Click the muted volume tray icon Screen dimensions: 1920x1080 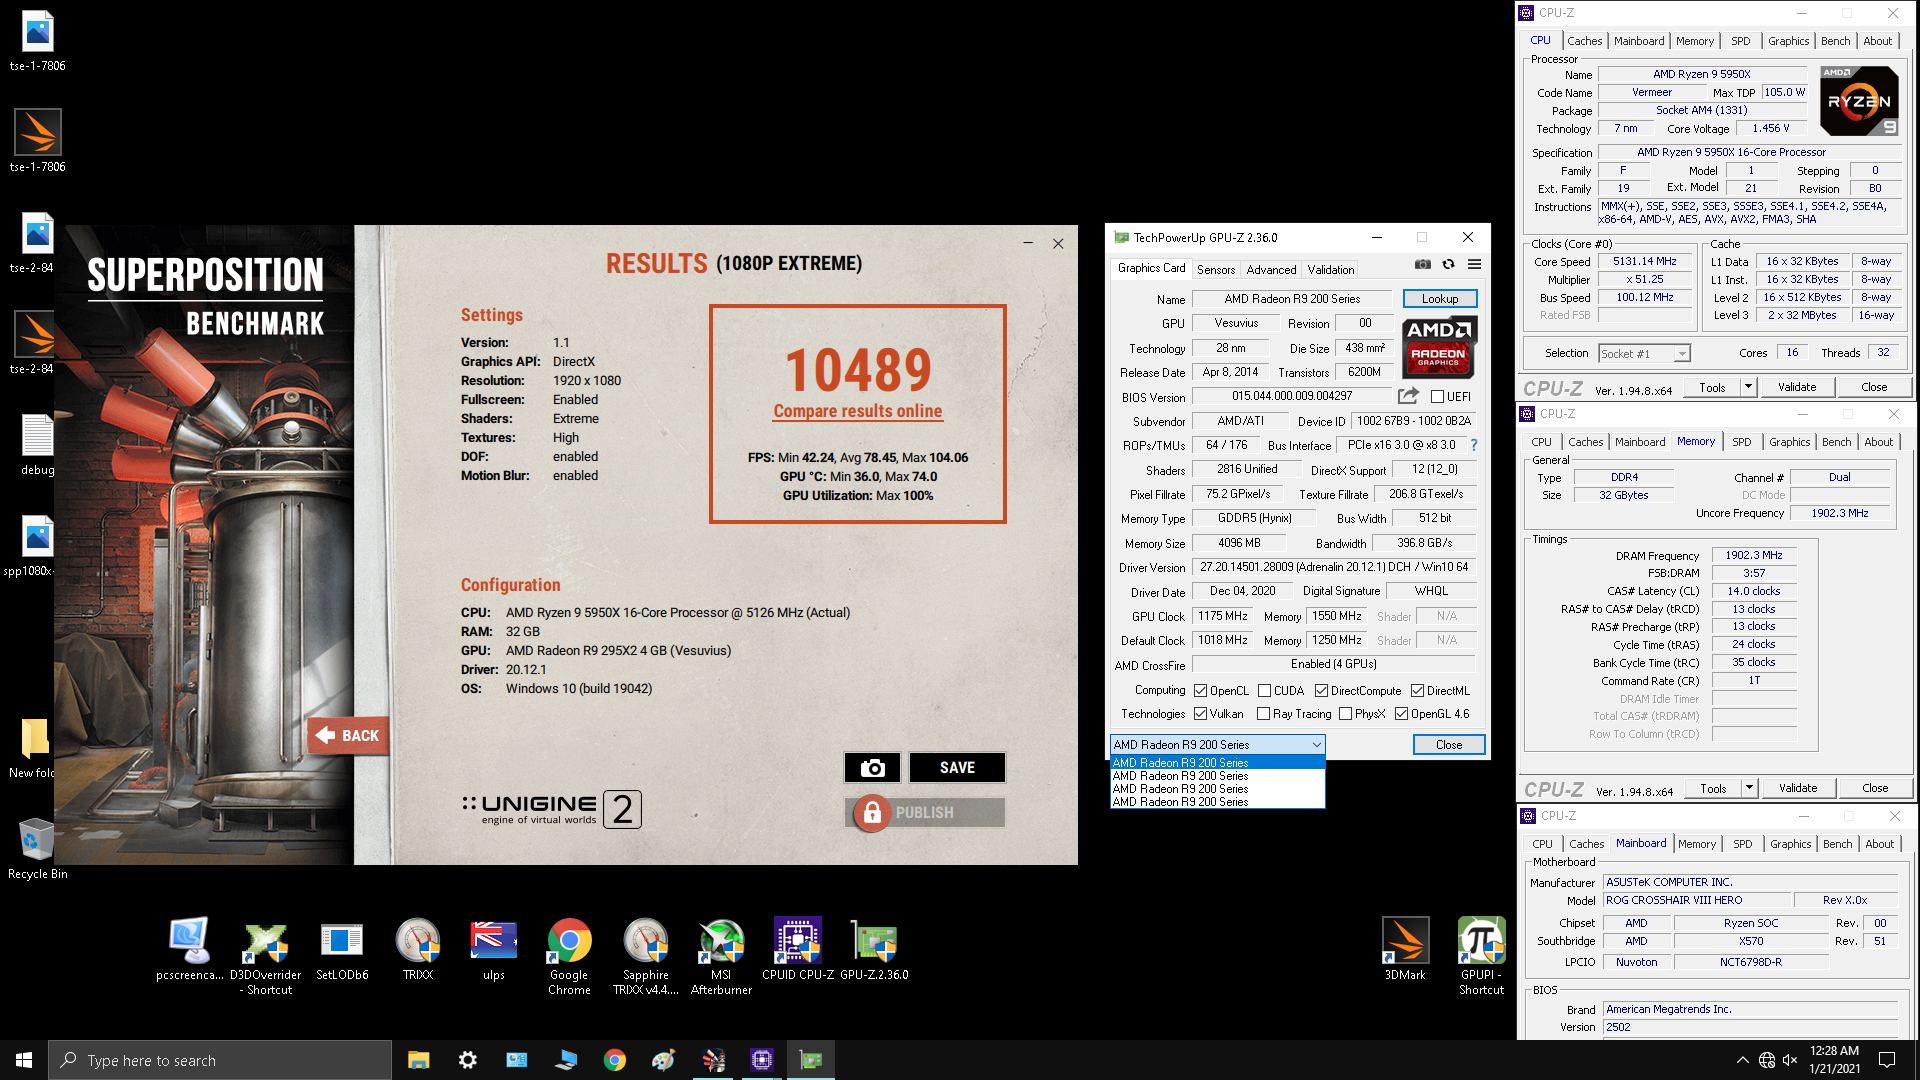[1790, 1060]
